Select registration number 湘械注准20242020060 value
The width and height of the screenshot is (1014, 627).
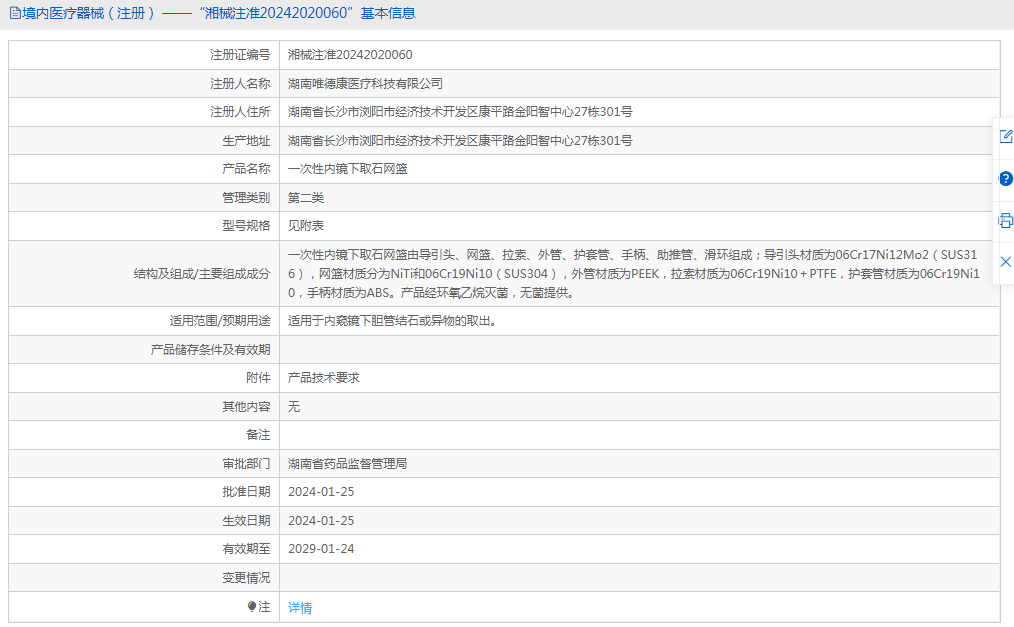[350, 55]
